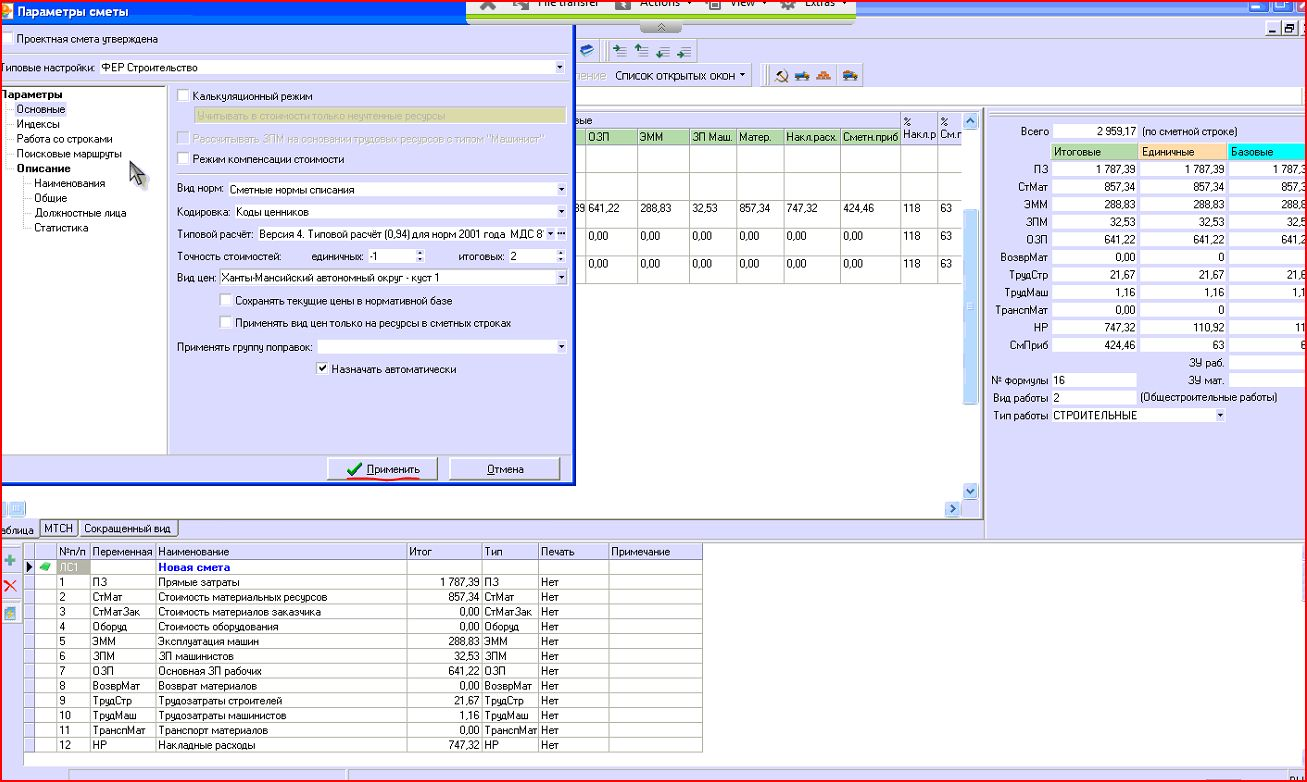Select Основные in parameters tree
This screenshot has height=782, width=1307.
(41, 109)
